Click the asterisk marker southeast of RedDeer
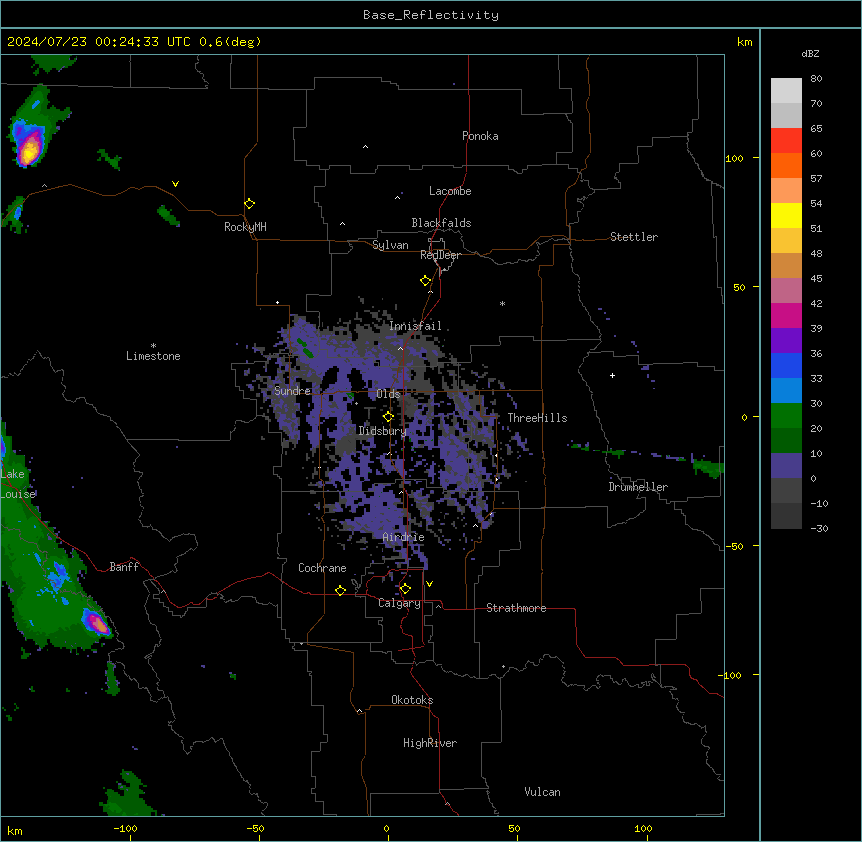 (x=502, y=303)
